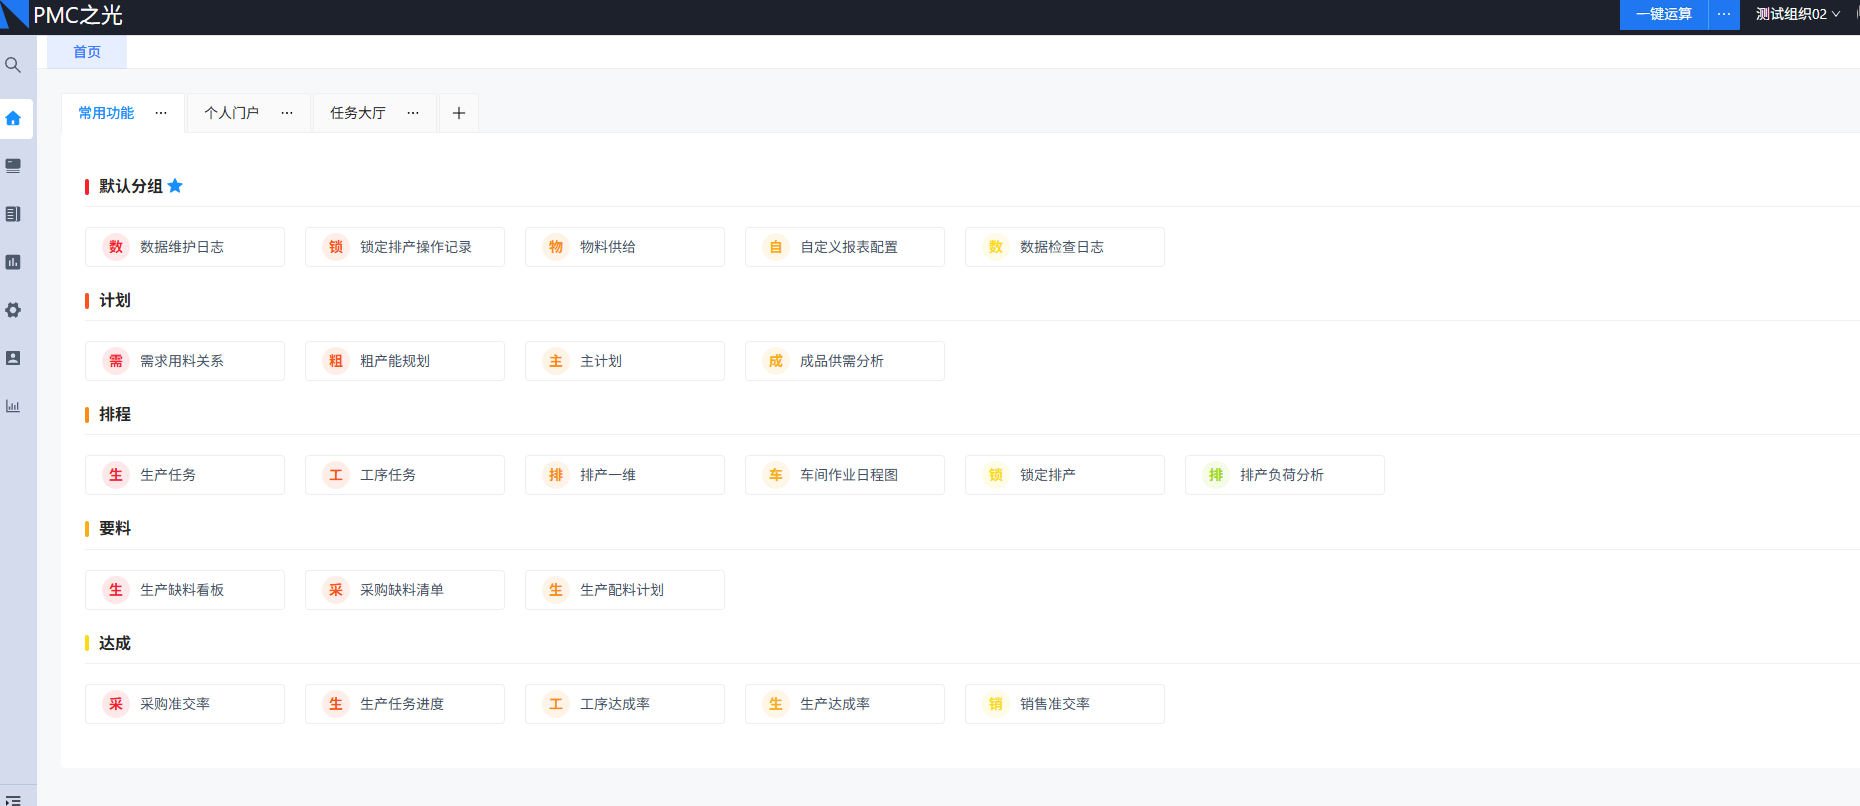Click the 物 icon of 物料供给
This screenshot has width=1860, height=806.
(x=556, y=247)
